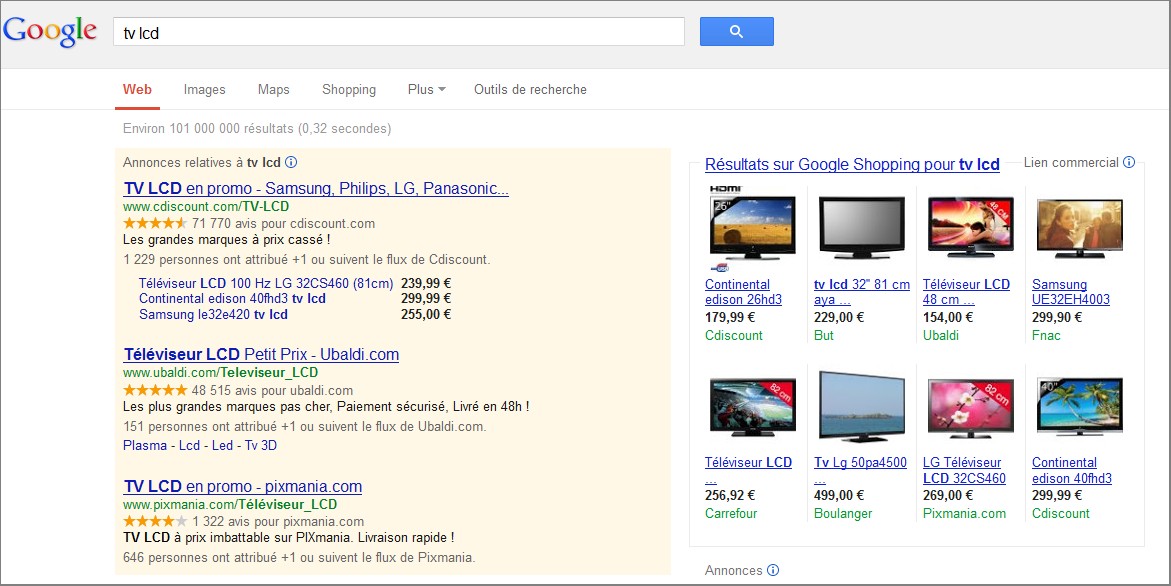
Task: Click the Fnac merchant name
Action: point(1046,336)
